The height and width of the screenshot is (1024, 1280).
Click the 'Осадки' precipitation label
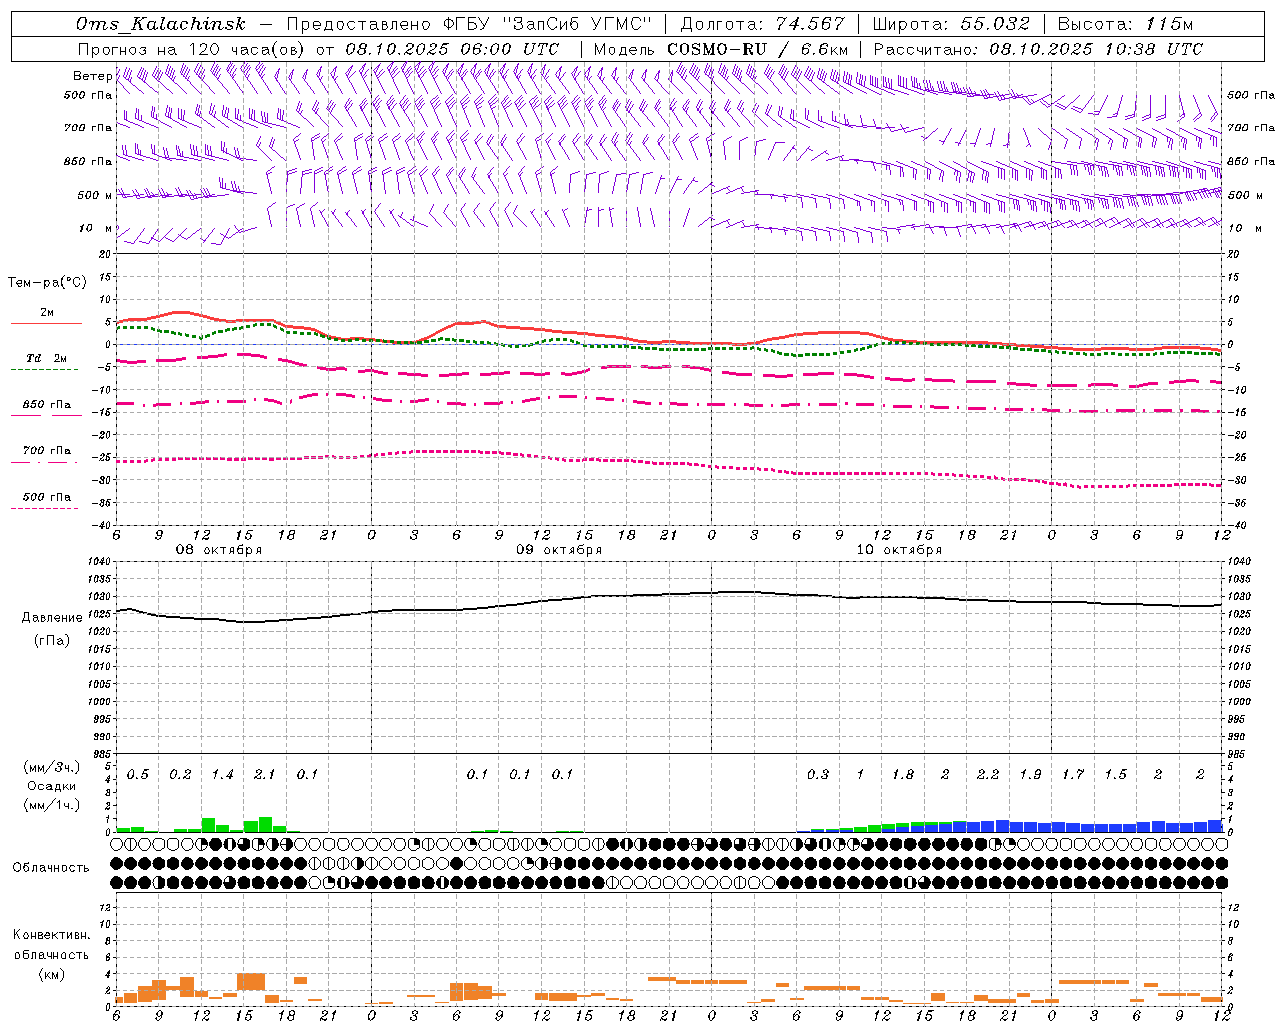coord(51,786)
